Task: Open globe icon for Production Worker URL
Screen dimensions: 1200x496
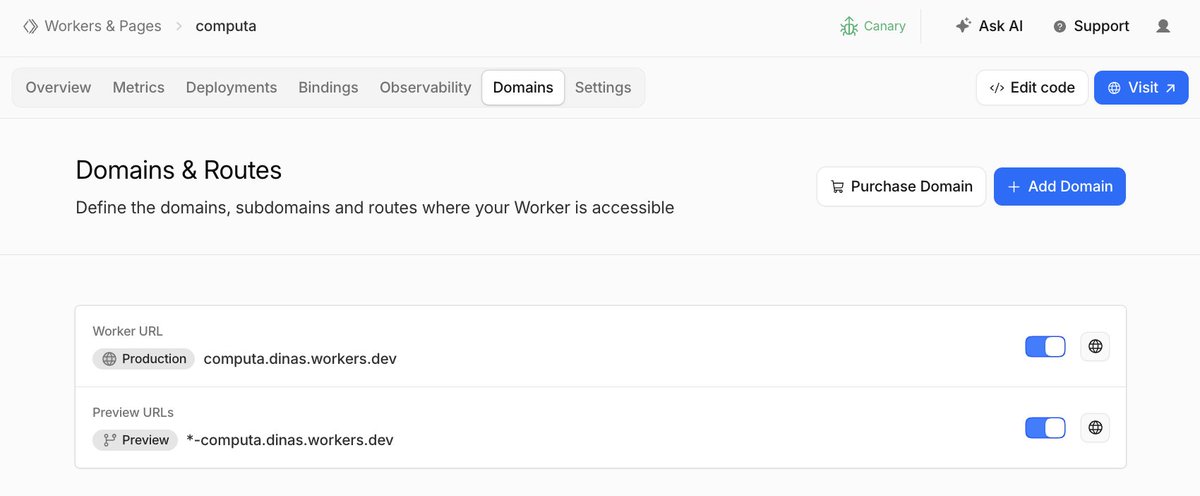Action: (1095, 346)
